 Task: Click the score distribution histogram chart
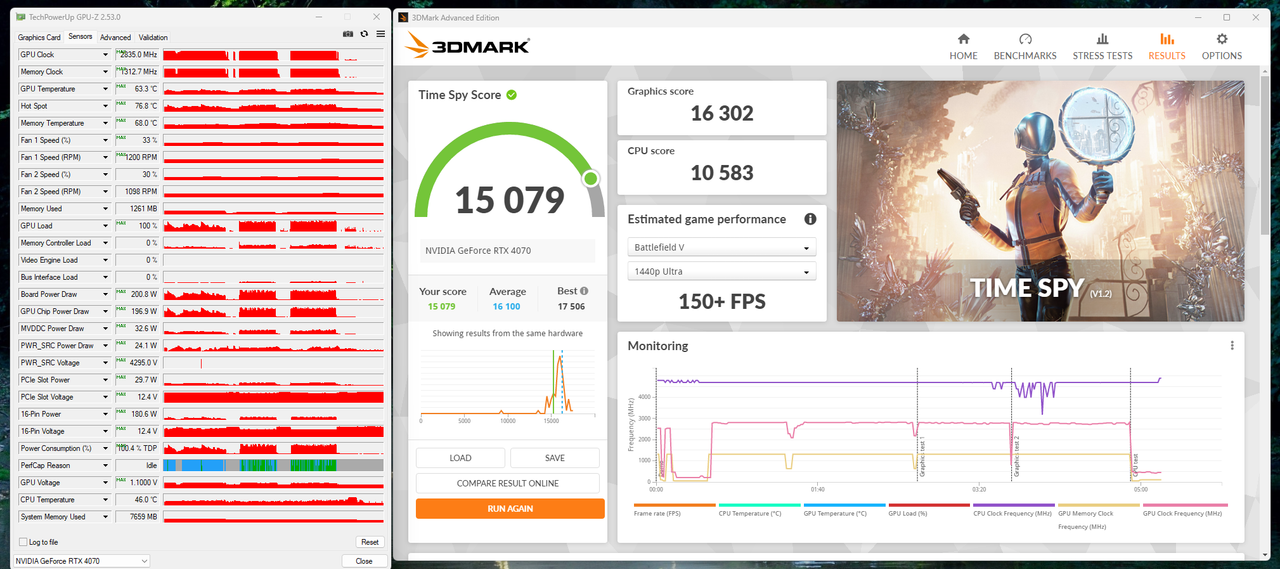click(x=510, y=383)
